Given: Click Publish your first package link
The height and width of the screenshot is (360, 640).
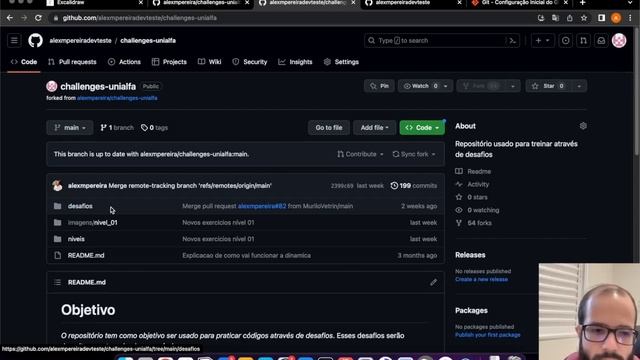Looking at the screenshot, I should [488, 335].
